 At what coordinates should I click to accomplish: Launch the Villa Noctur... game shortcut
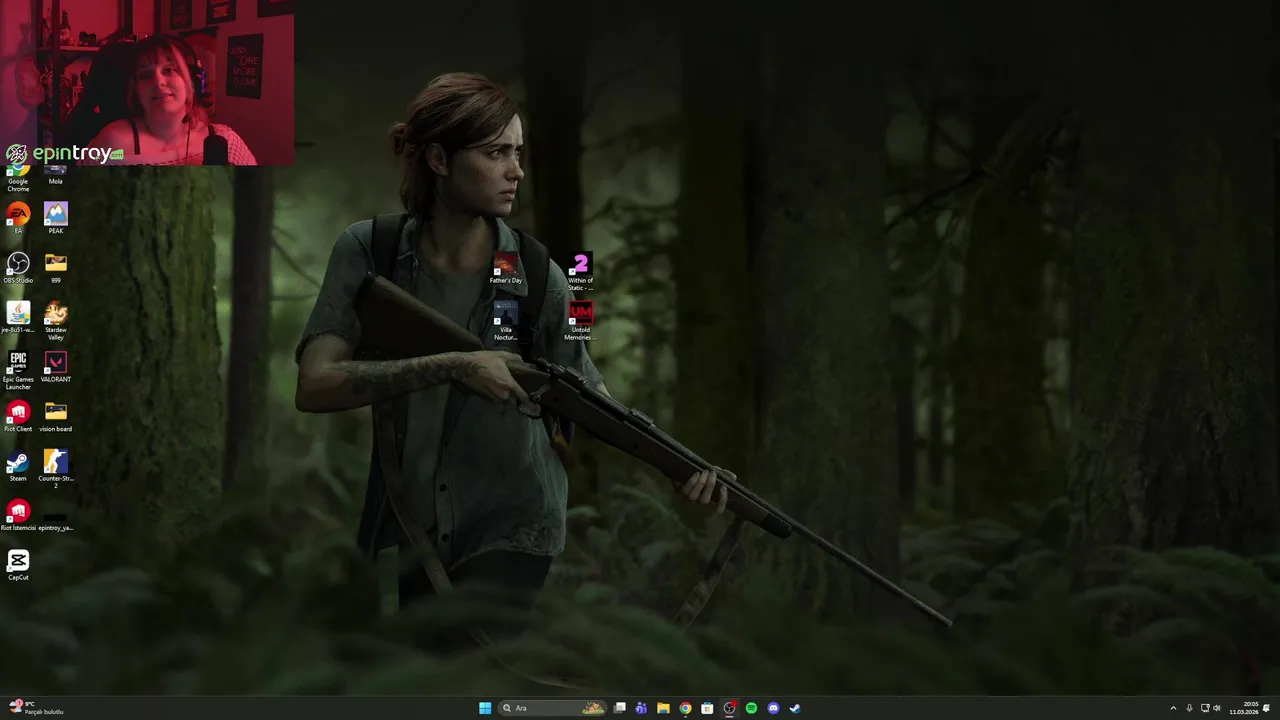tap(506, 321)
